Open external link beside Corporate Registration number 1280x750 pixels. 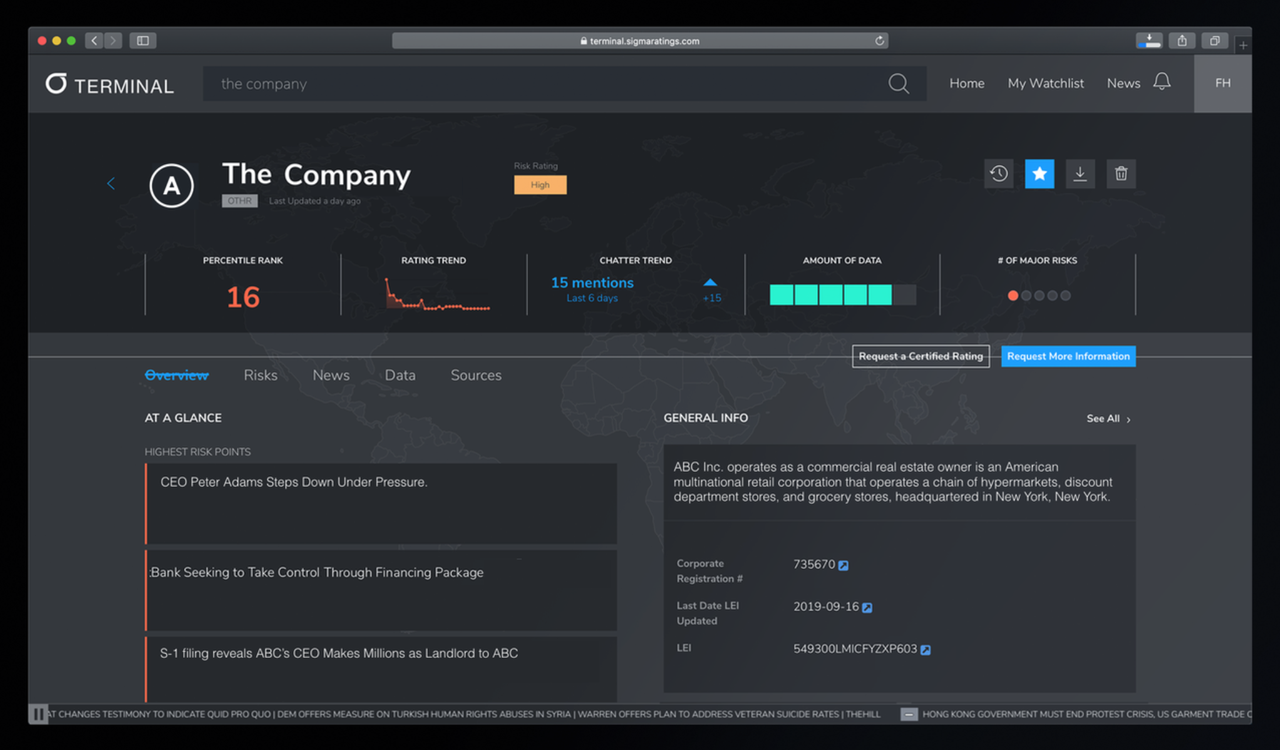point(843,565)
